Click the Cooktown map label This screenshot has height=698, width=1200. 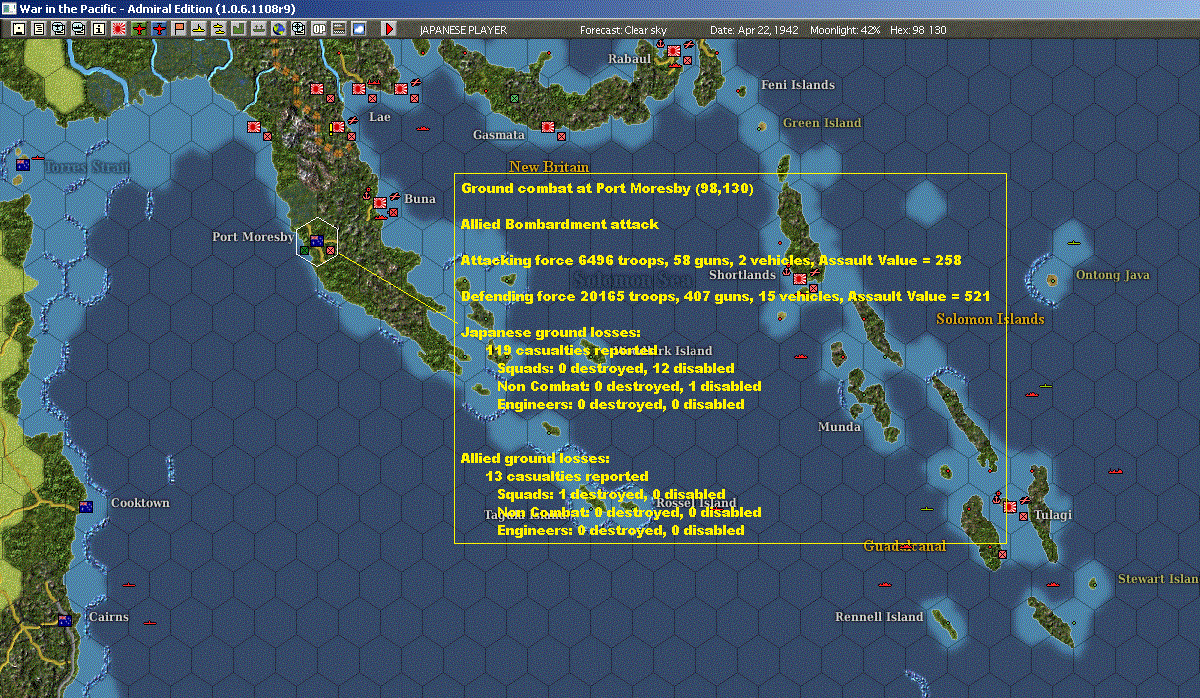(140, 503)
